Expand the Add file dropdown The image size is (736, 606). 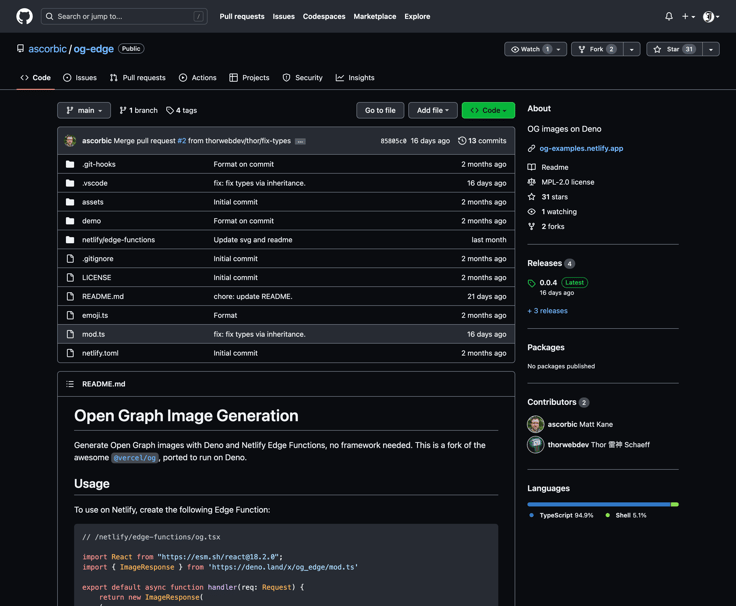433,110
